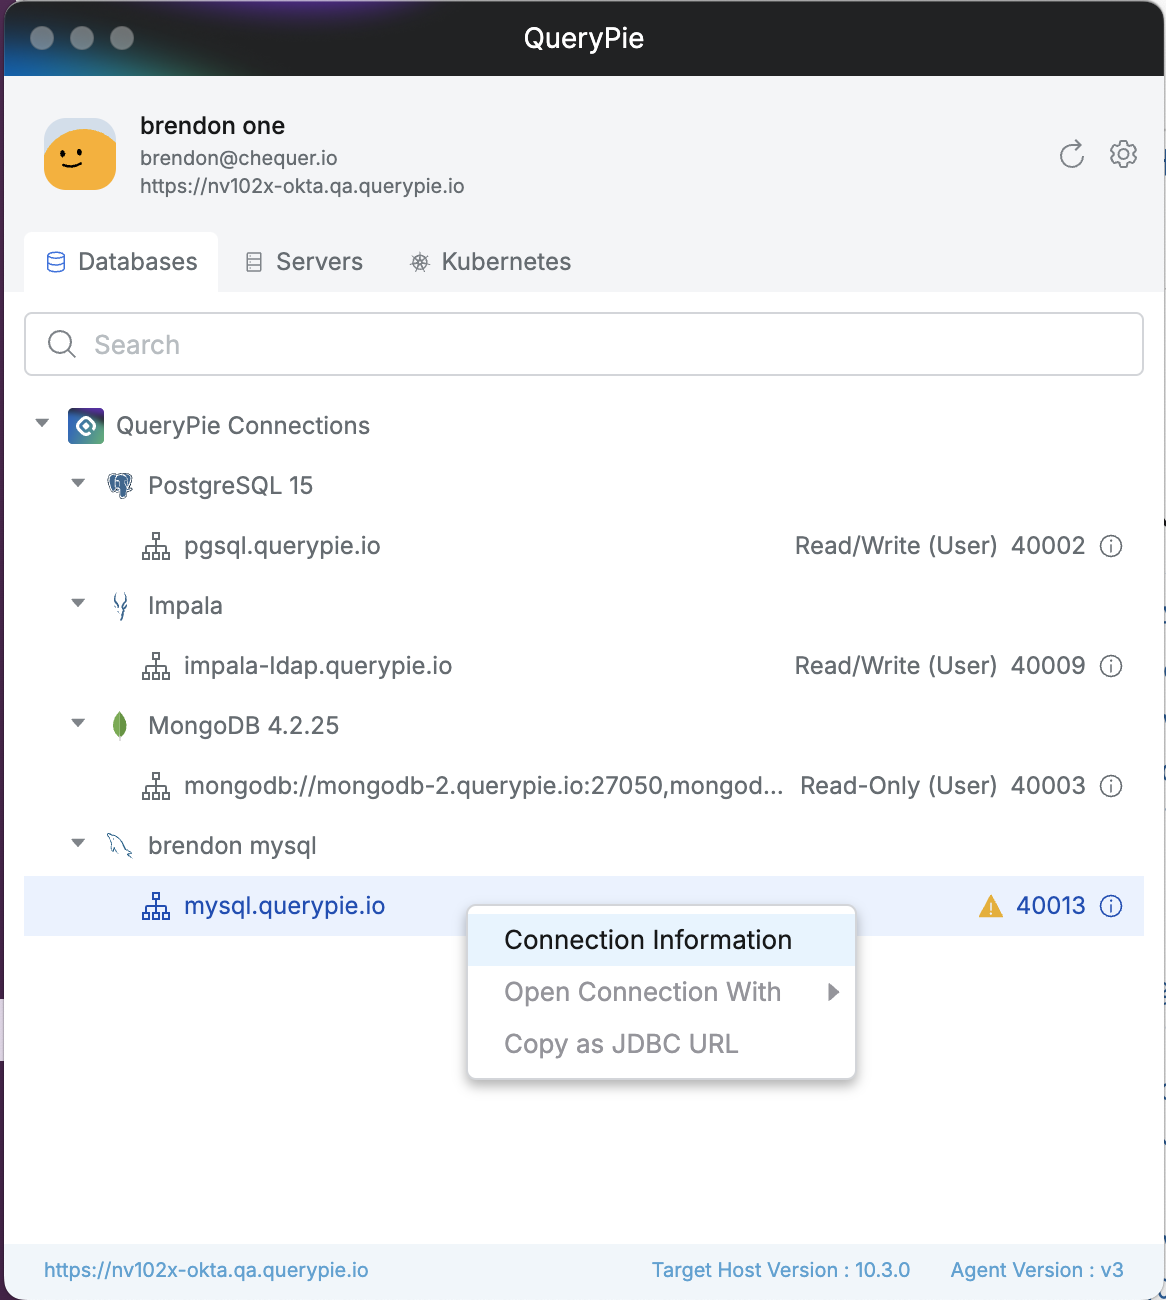Image resolution: width=1166 pixels, height=1300 pixels.
Task: Switch to the Servers tab
Action: click(x=305, y=262)
